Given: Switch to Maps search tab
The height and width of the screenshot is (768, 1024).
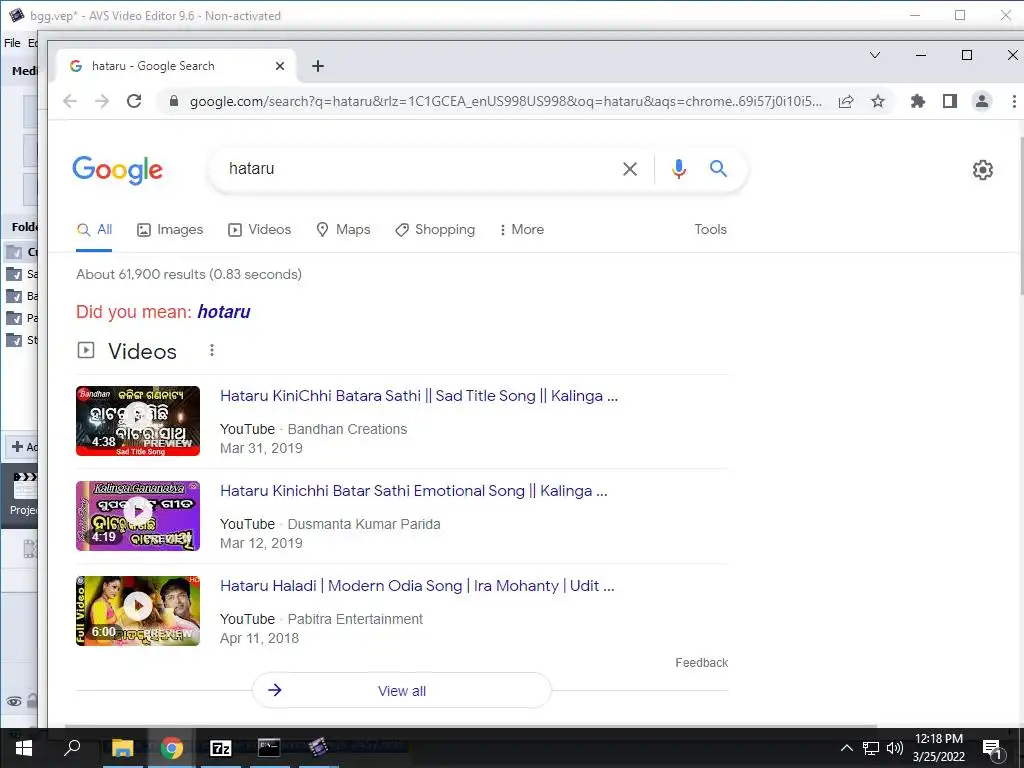Looking at the screenshot, I should pos(344,230).
